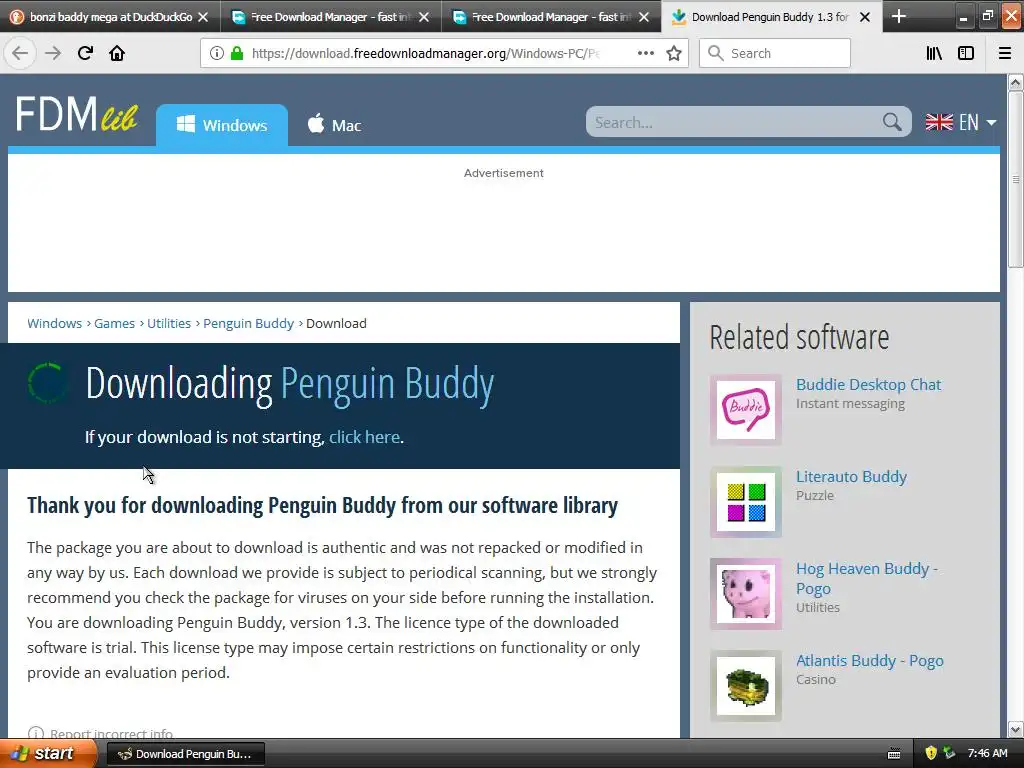The image size is (1024, 768).
Task: Click the green padlock security icon
Action: point(237,53)
